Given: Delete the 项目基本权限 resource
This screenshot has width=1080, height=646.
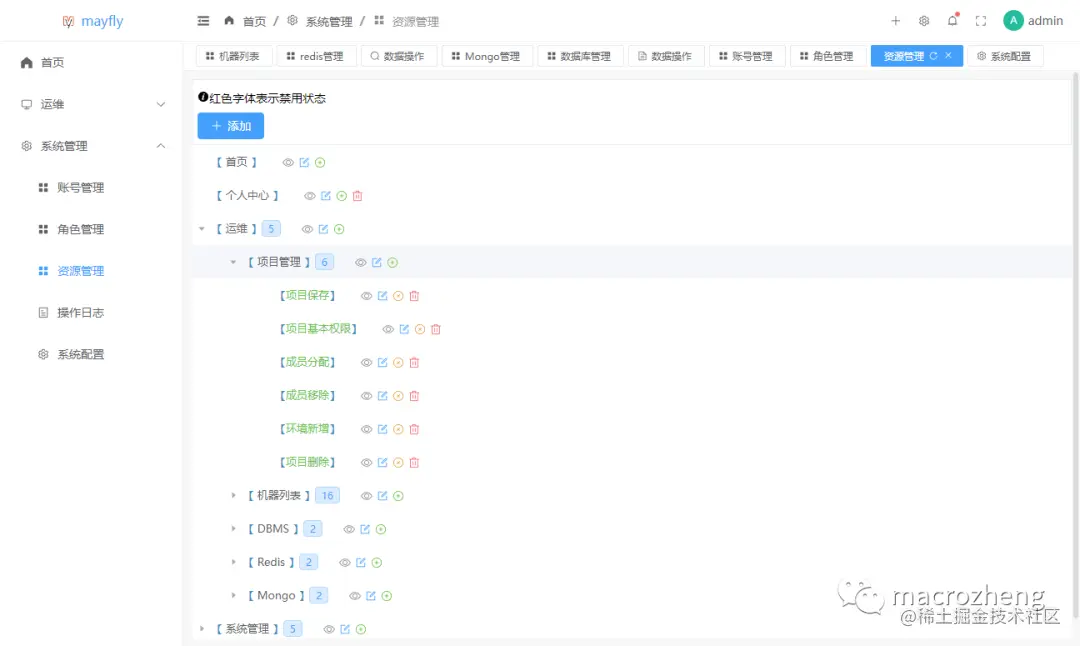Looking at the screenshot, I should click(x=436, y=329).
